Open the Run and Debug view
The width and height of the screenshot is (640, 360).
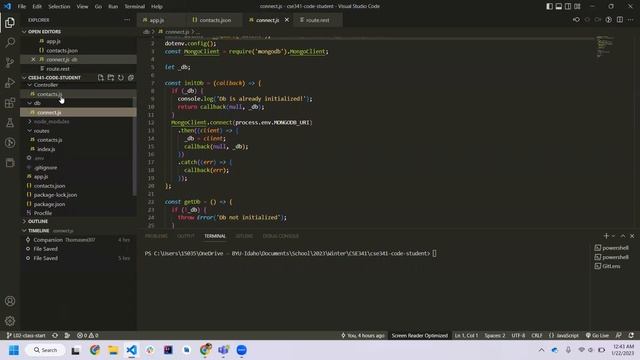tap(10, 82)
